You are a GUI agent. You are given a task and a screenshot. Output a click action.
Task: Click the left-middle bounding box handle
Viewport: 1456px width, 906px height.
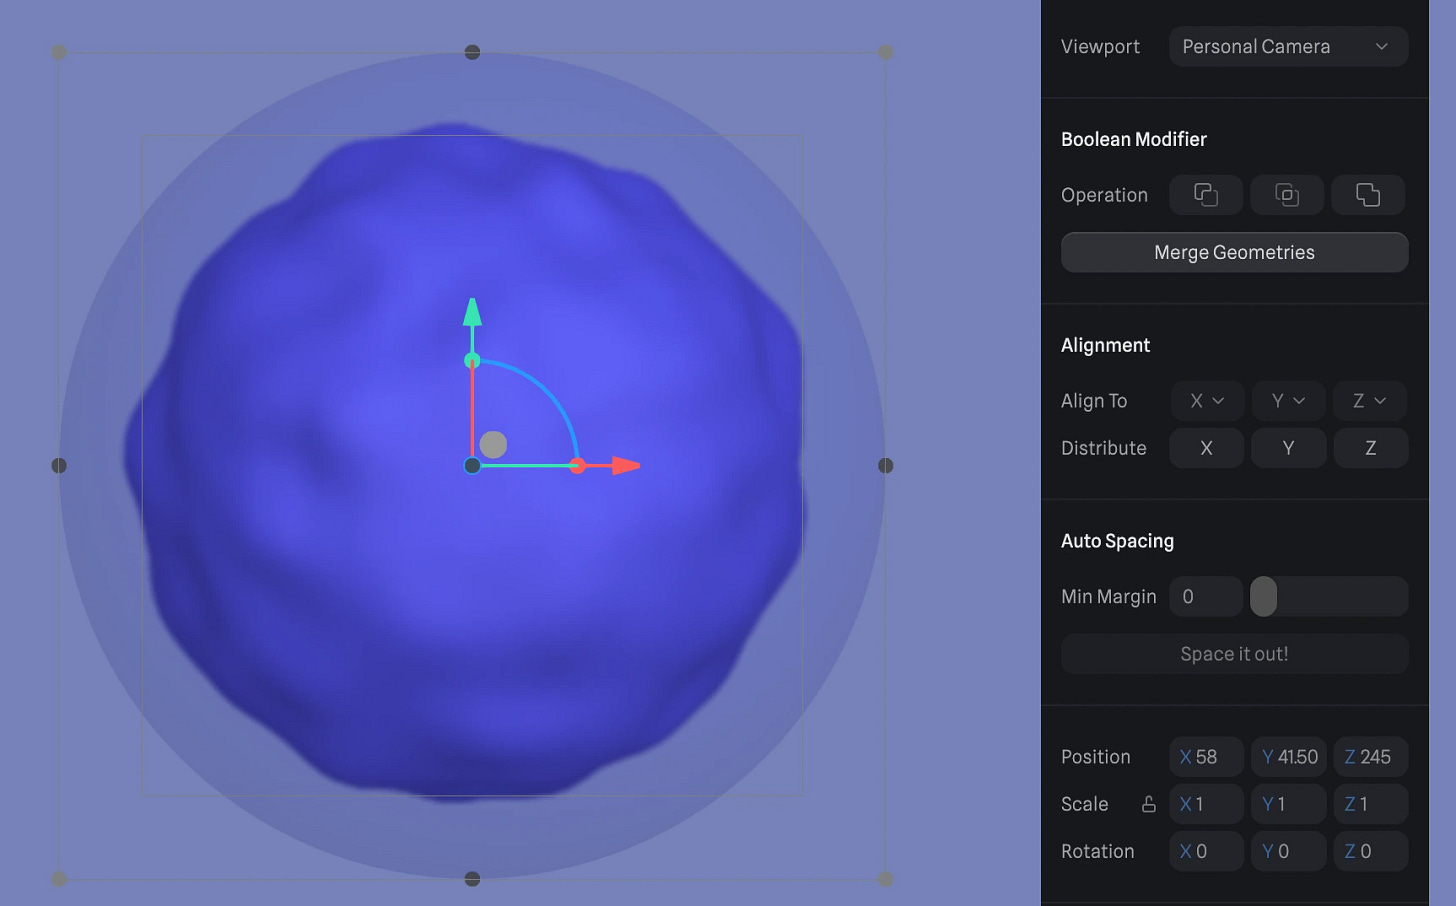pyautogui.click(x=59, y=466)
